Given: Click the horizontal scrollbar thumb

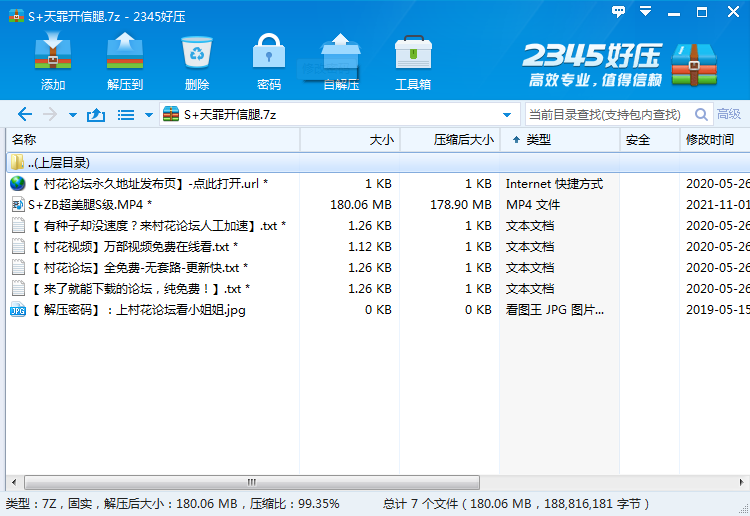Looking at the screenshot, I should pyautogui.click(x=251, y=481).
